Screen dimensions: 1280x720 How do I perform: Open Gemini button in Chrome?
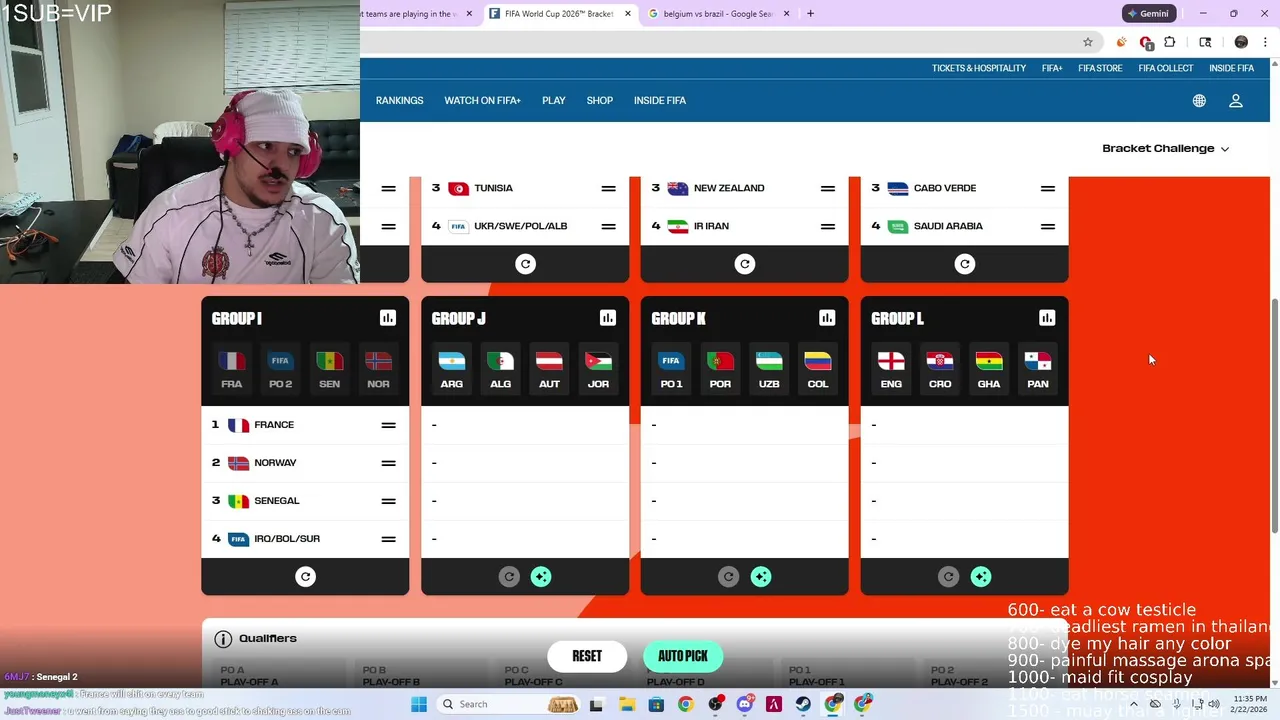tap(1148, 14)
